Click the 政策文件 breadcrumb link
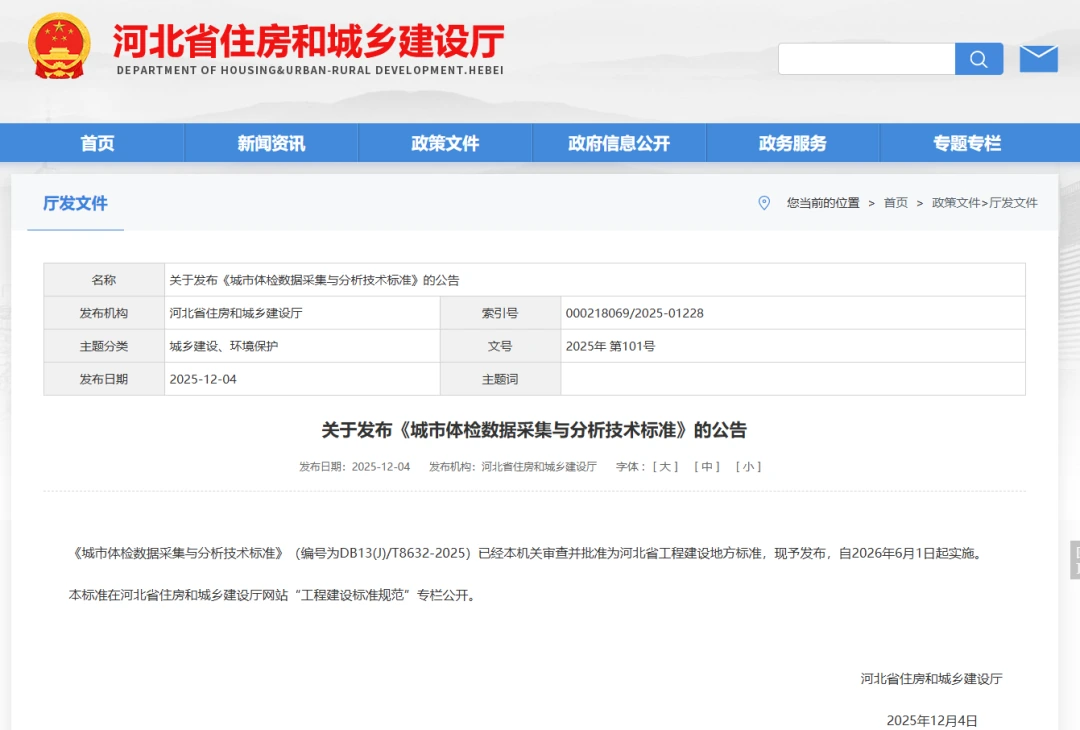Screen dimensions: 1080x730 tap(955, 202)
